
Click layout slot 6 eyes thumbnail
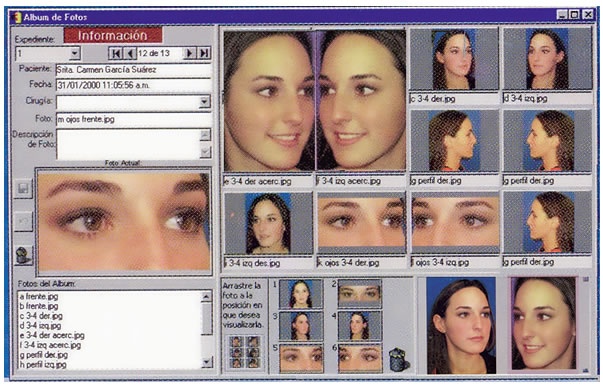pyautogui.click(x=360, y=358)
